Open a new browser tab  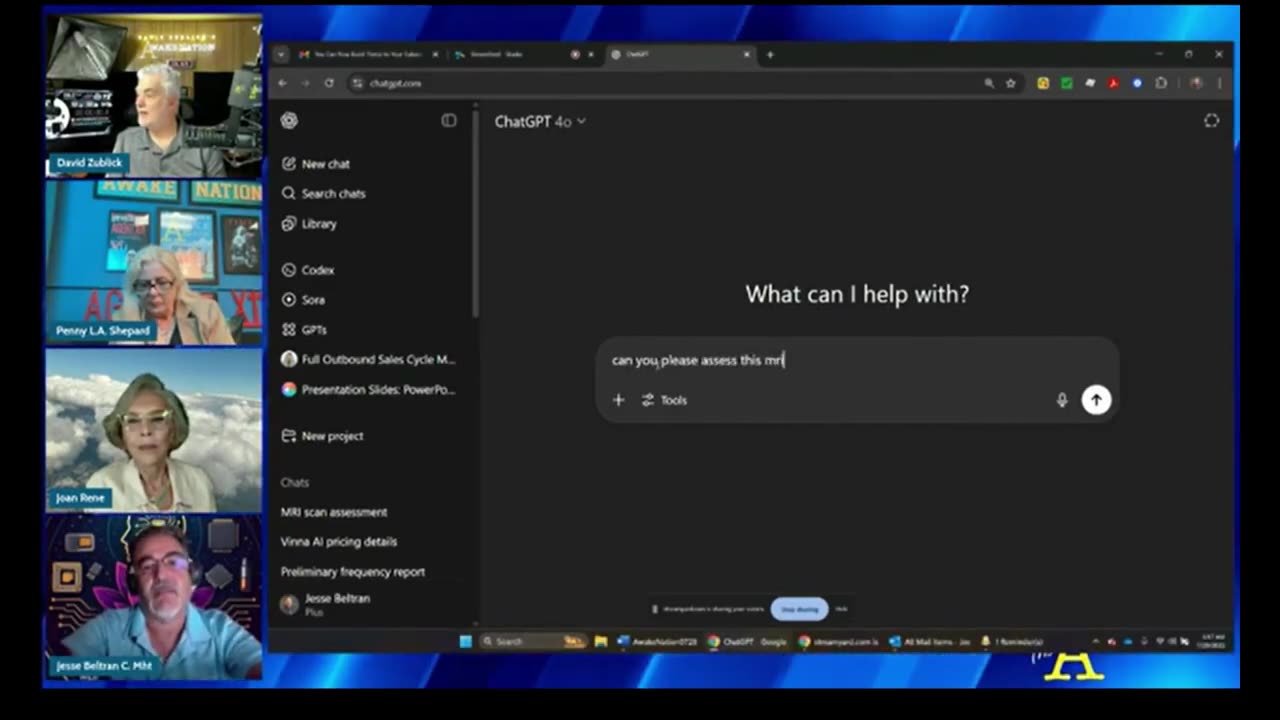coord(770,54)
